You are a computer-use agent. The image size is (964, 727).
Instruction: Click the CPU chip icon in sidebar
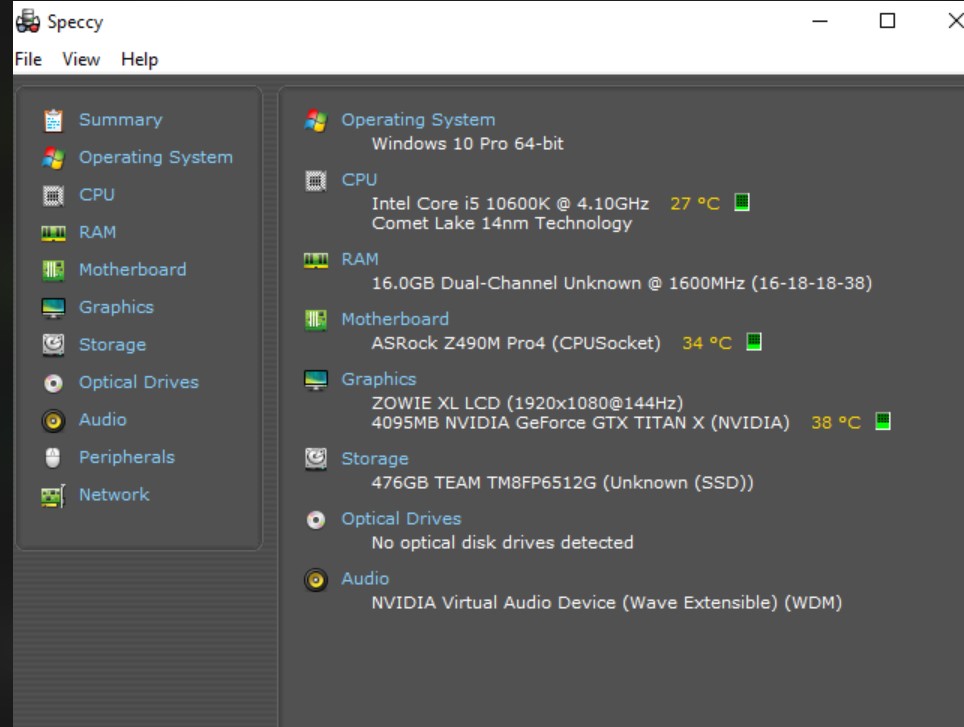pos(53,195)
